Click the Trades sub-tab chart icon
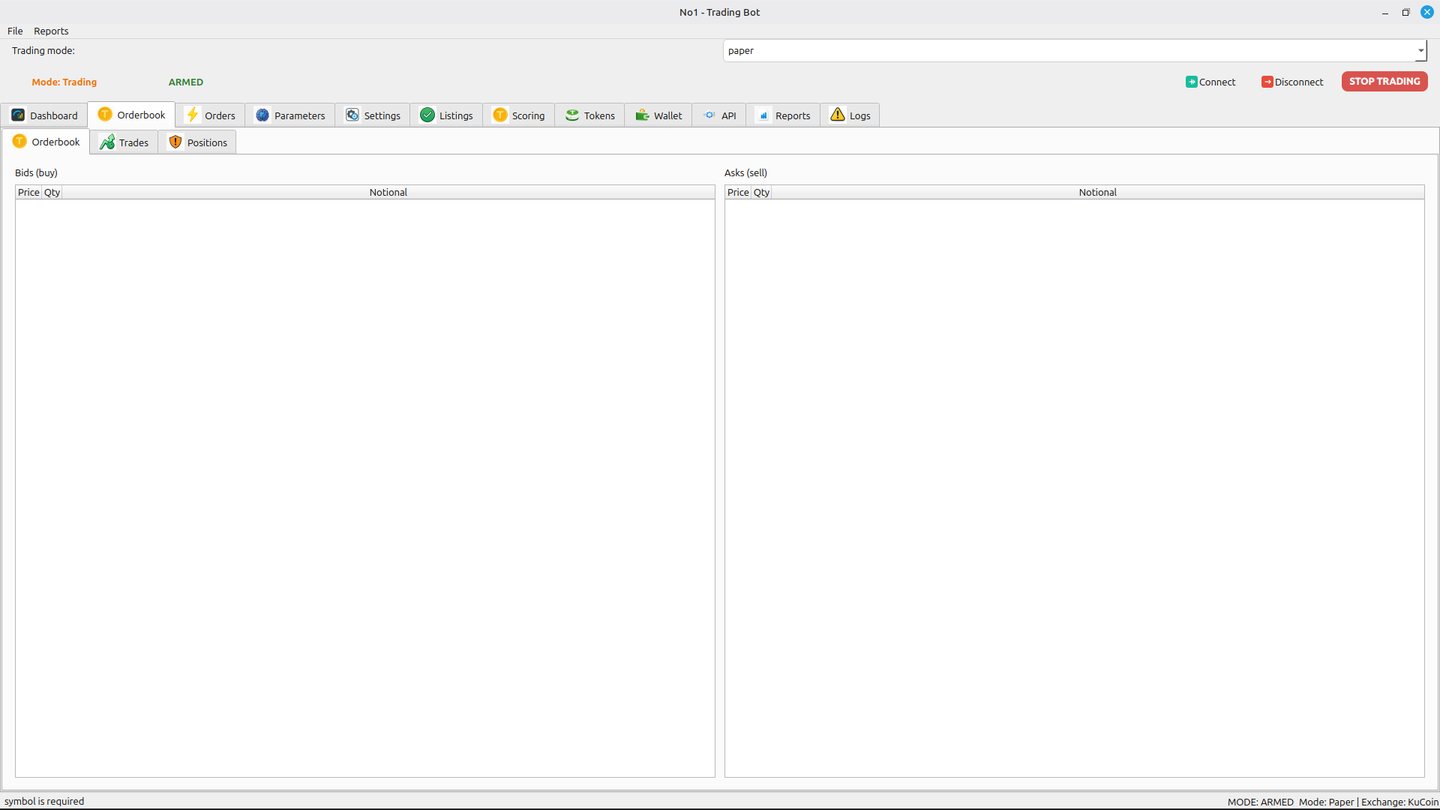 coord(107,142)
